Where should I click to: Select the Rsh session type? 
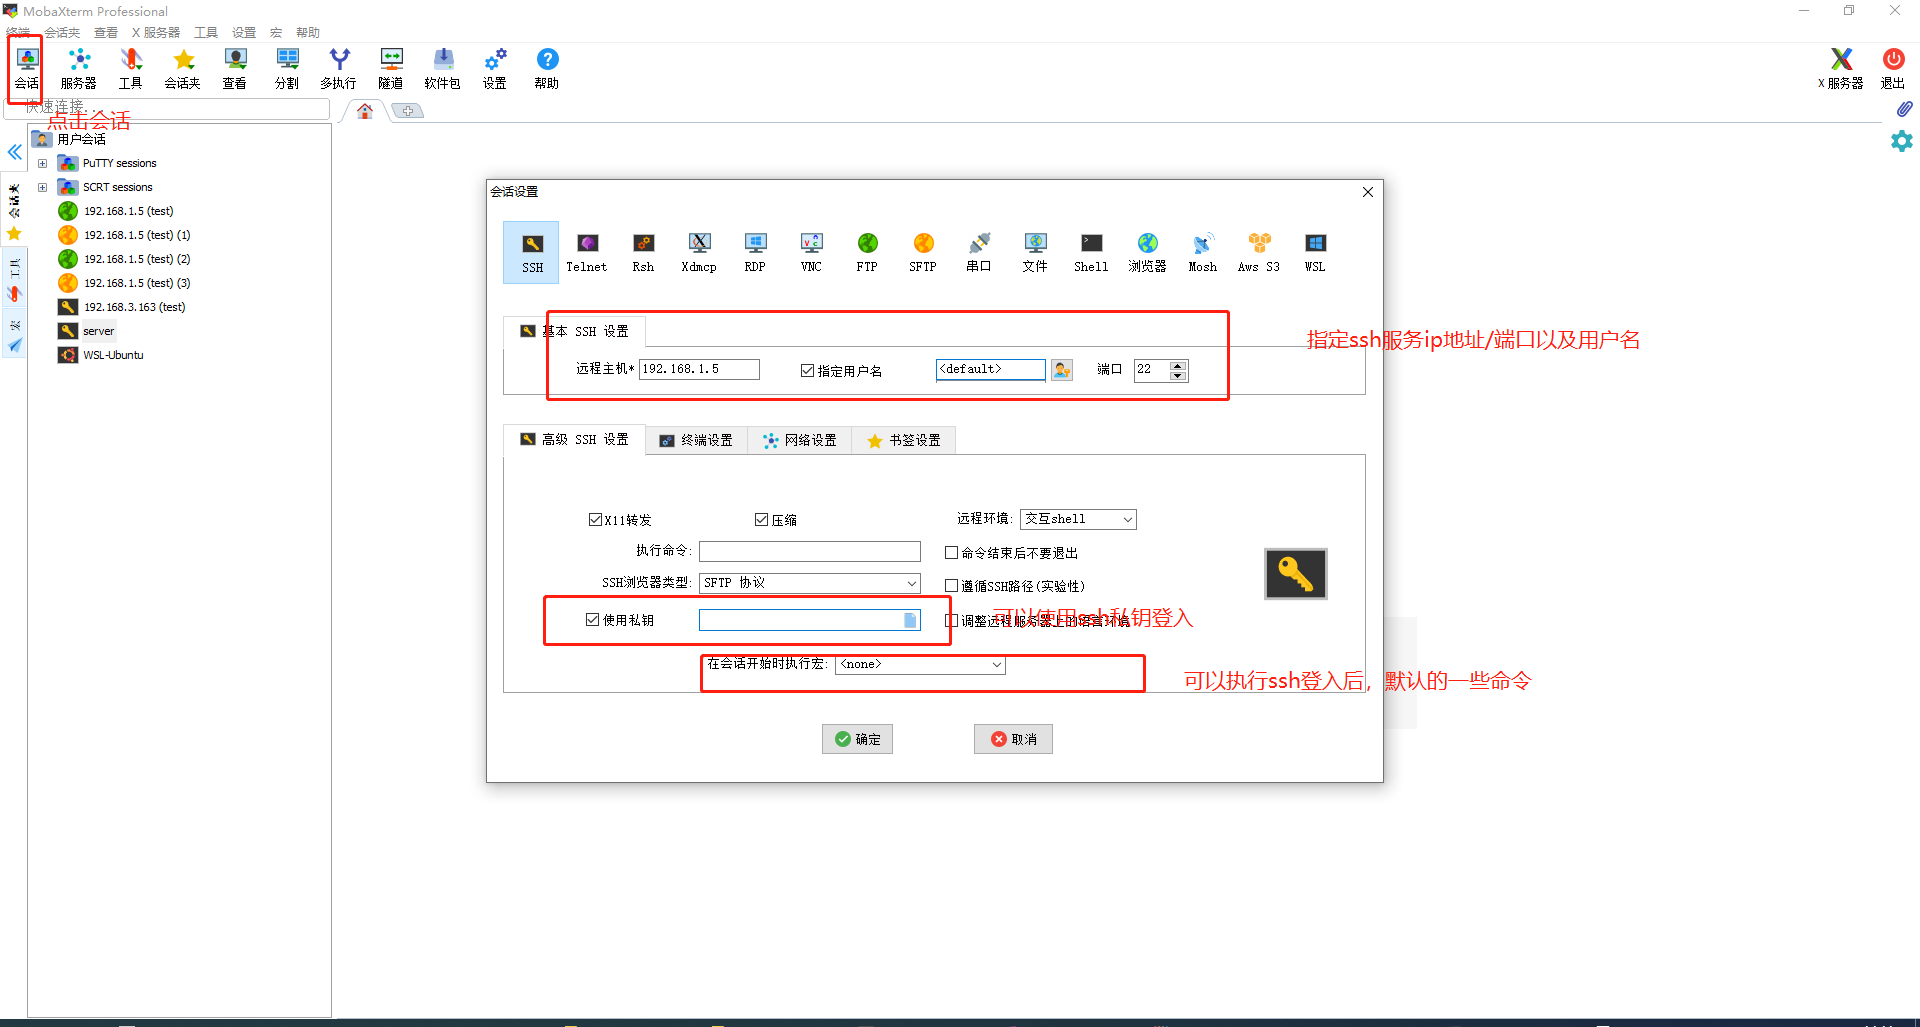(643, 252)
